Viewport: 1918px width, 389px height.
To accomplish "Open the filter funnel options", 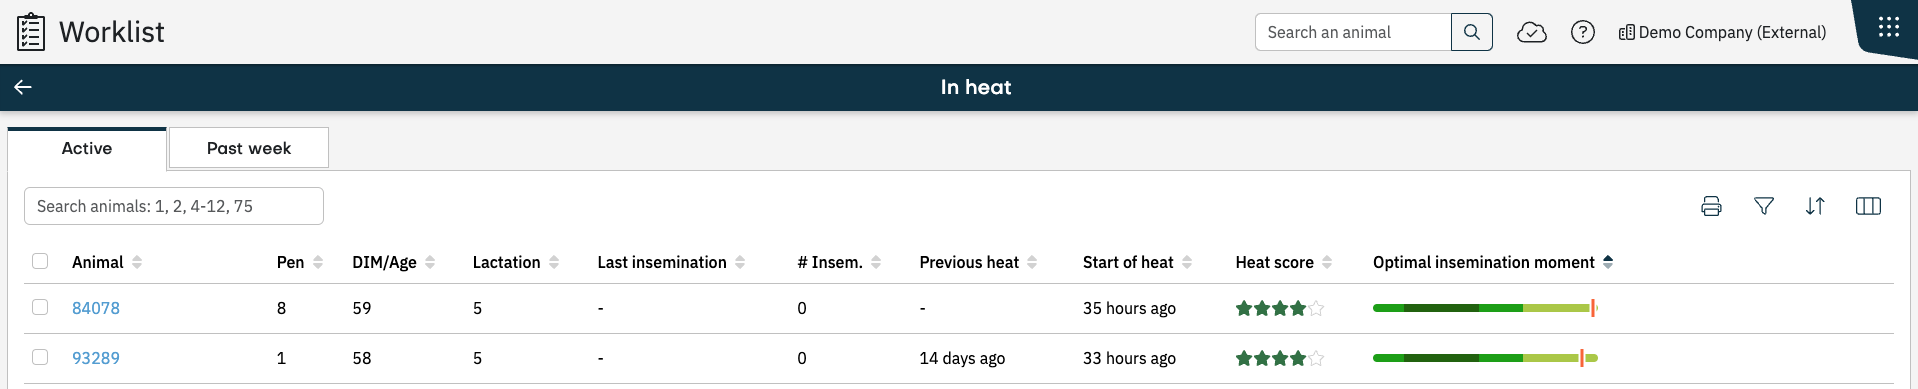I will click(1764, 206).
